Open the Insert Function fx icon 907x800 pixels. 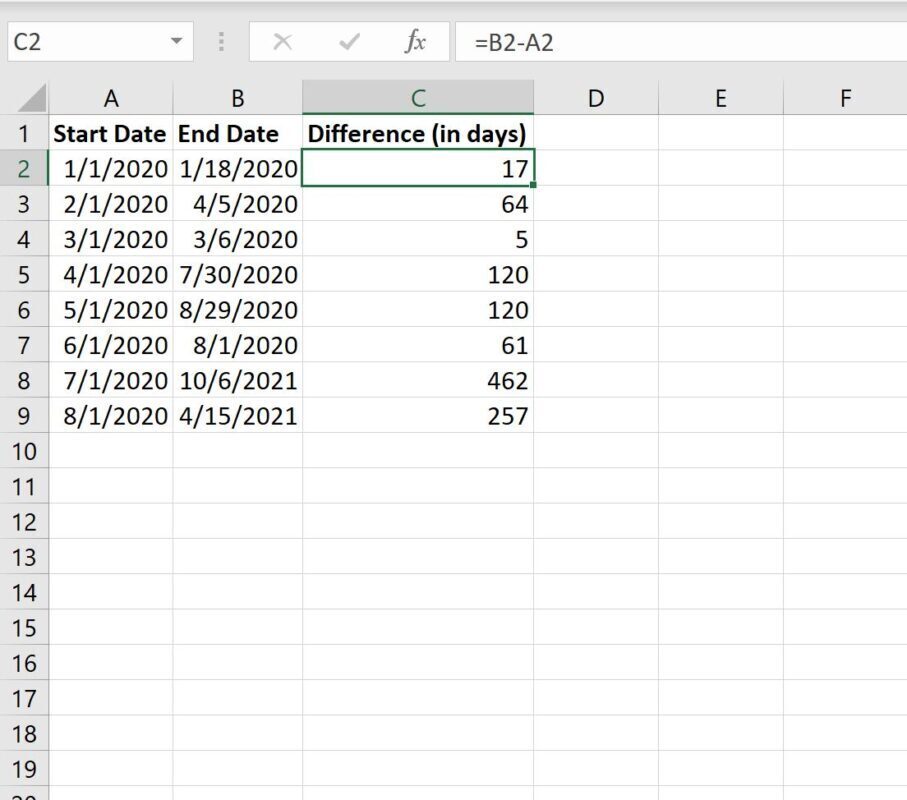(415, 42)
